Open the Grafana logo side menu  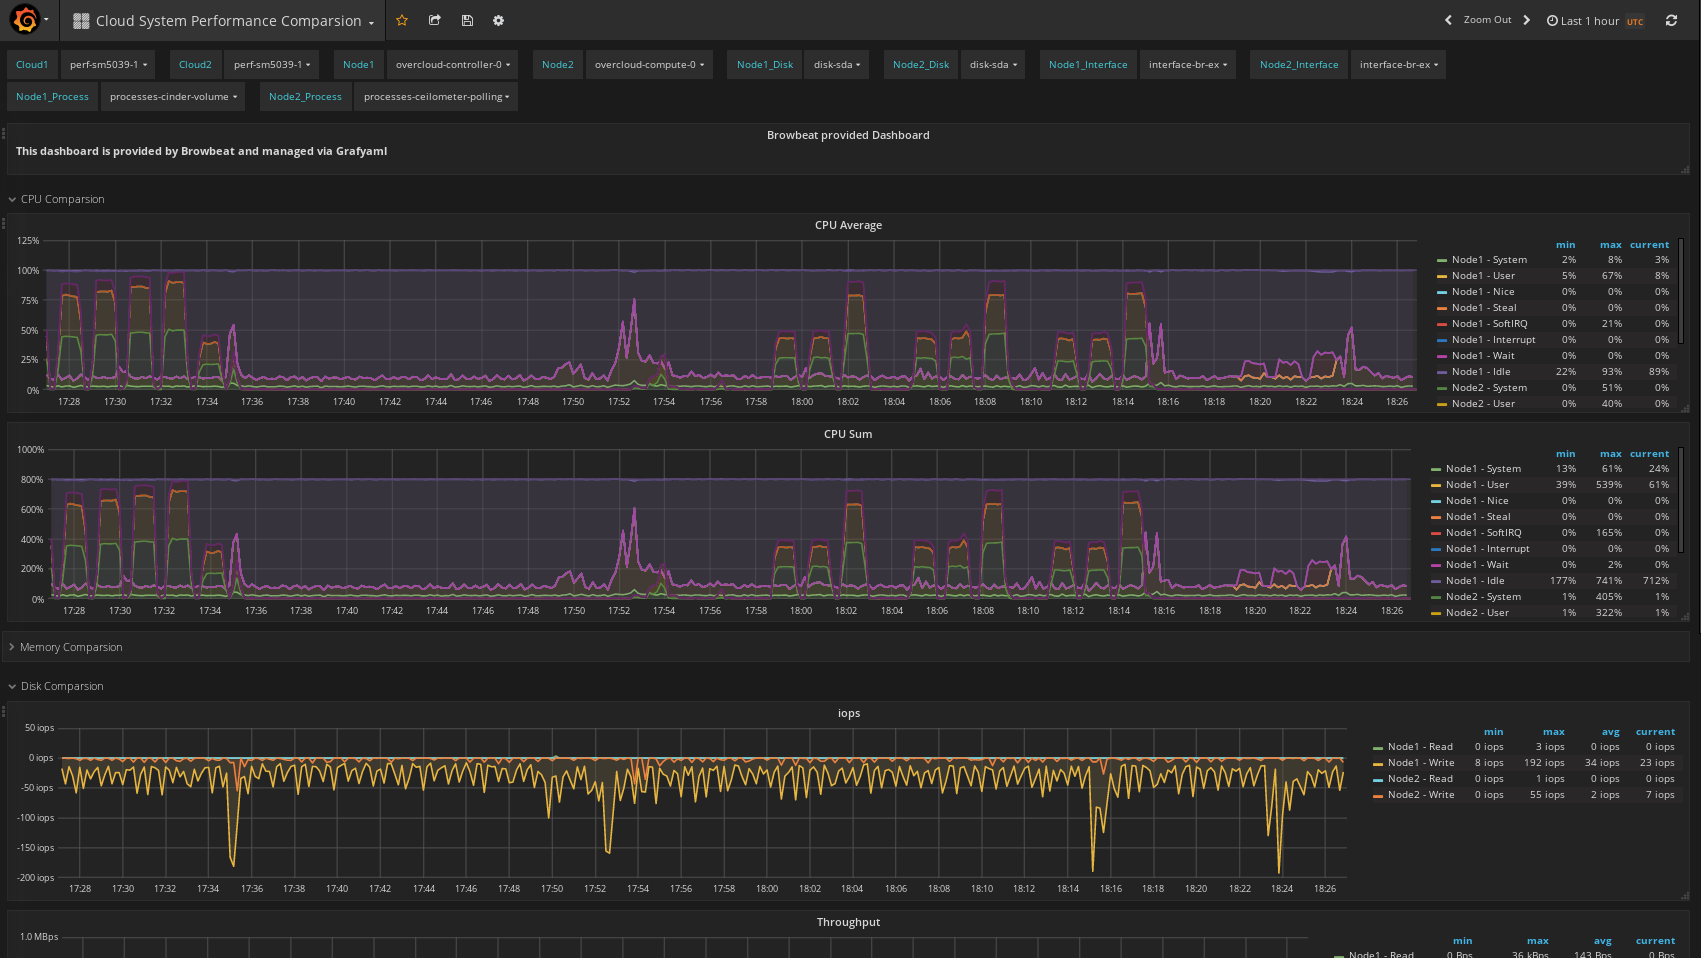pyautogui.click(x=26, y=19)
